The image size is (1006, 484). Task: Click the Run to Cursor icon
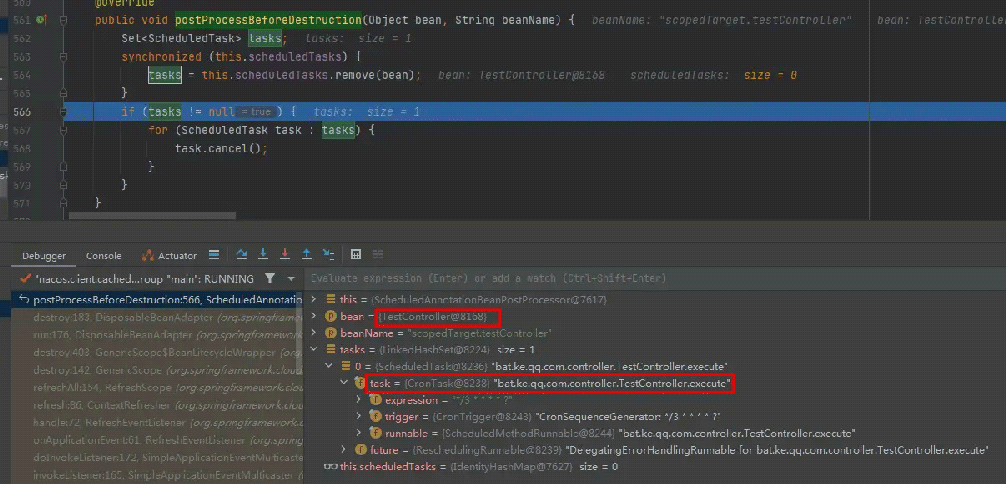tap(329, 255)
